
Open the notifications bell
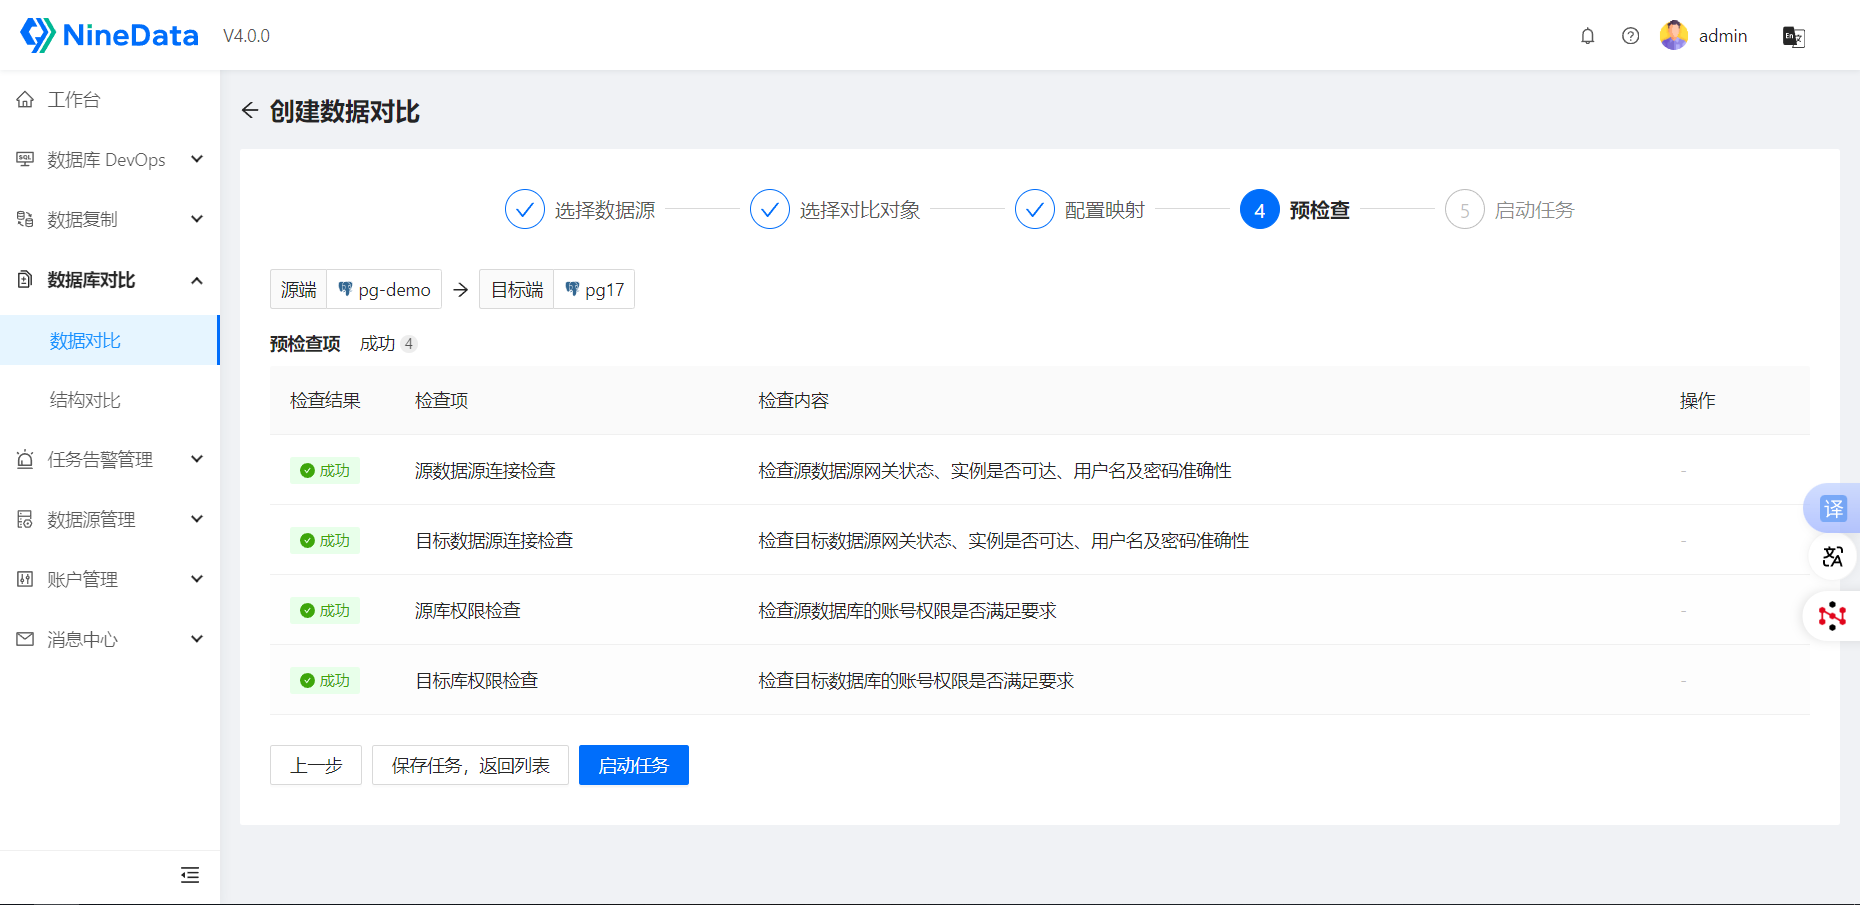[x=1587, y=36]
